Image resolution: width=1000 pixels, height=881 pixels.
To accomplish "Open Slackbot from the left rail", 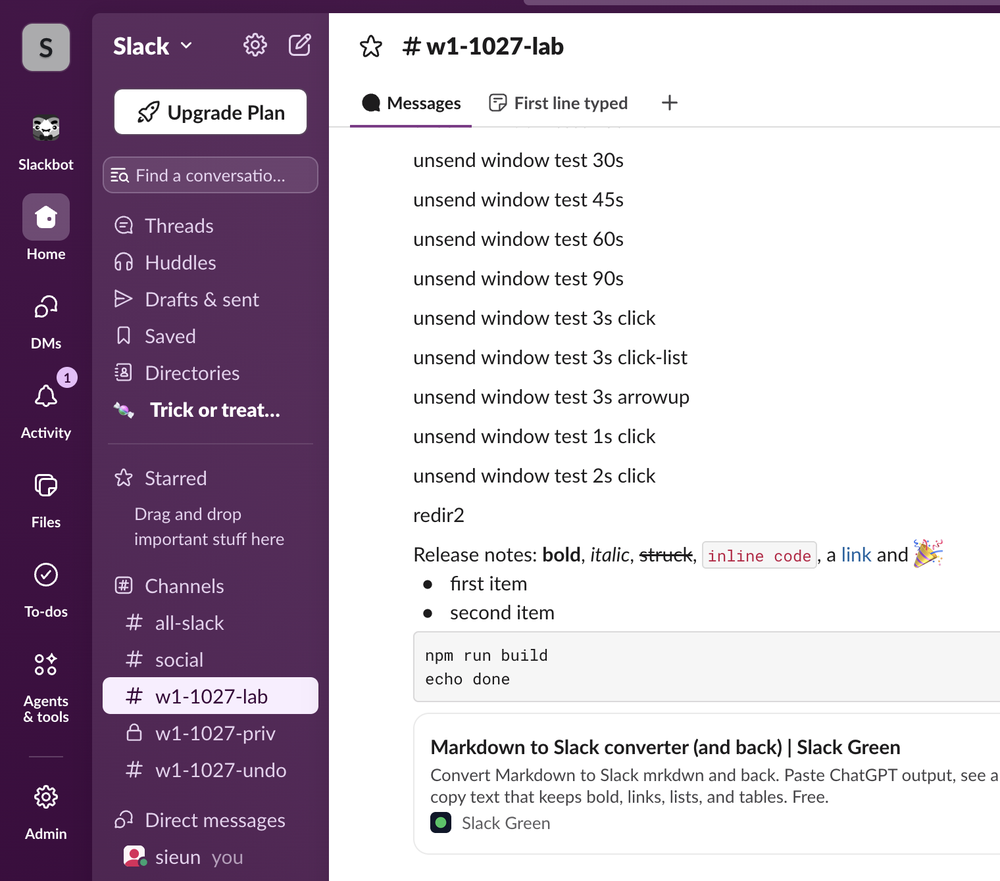I will click(46, 143).
